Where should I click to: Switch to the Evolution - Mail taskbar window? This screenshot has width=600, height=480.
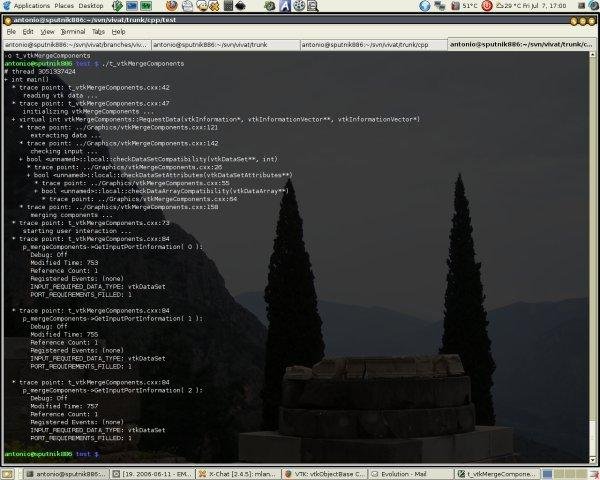tap(412, 474)
